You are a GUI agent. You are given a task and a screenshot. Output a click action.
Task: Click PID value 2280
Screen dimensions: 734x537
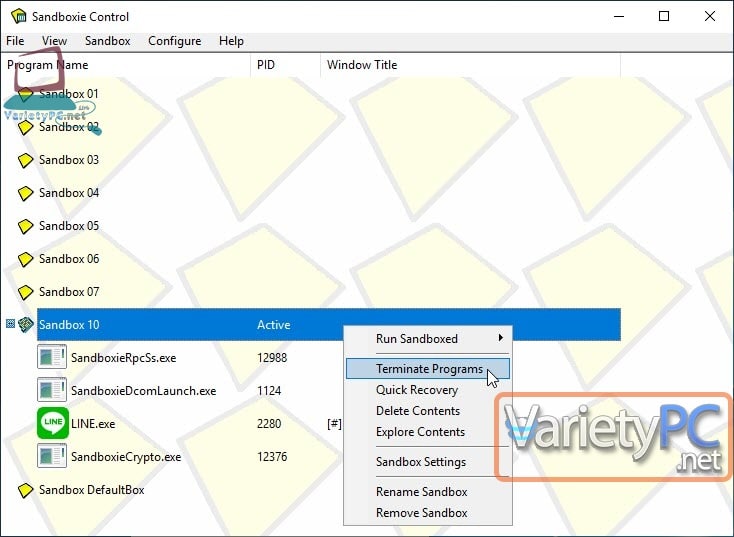[269, 424]
